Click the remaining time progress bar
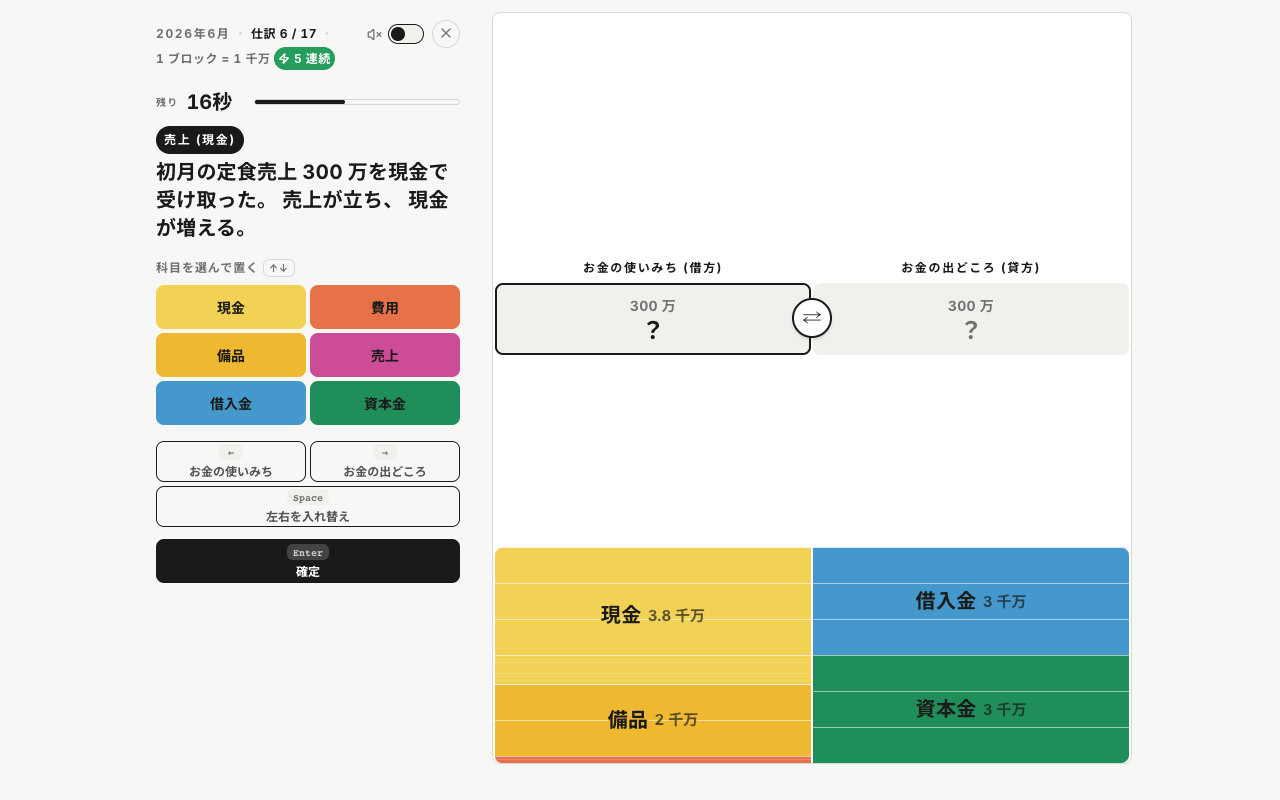Image resolution: width=1280 pixels, height=800 pixels. pos(357,102)
